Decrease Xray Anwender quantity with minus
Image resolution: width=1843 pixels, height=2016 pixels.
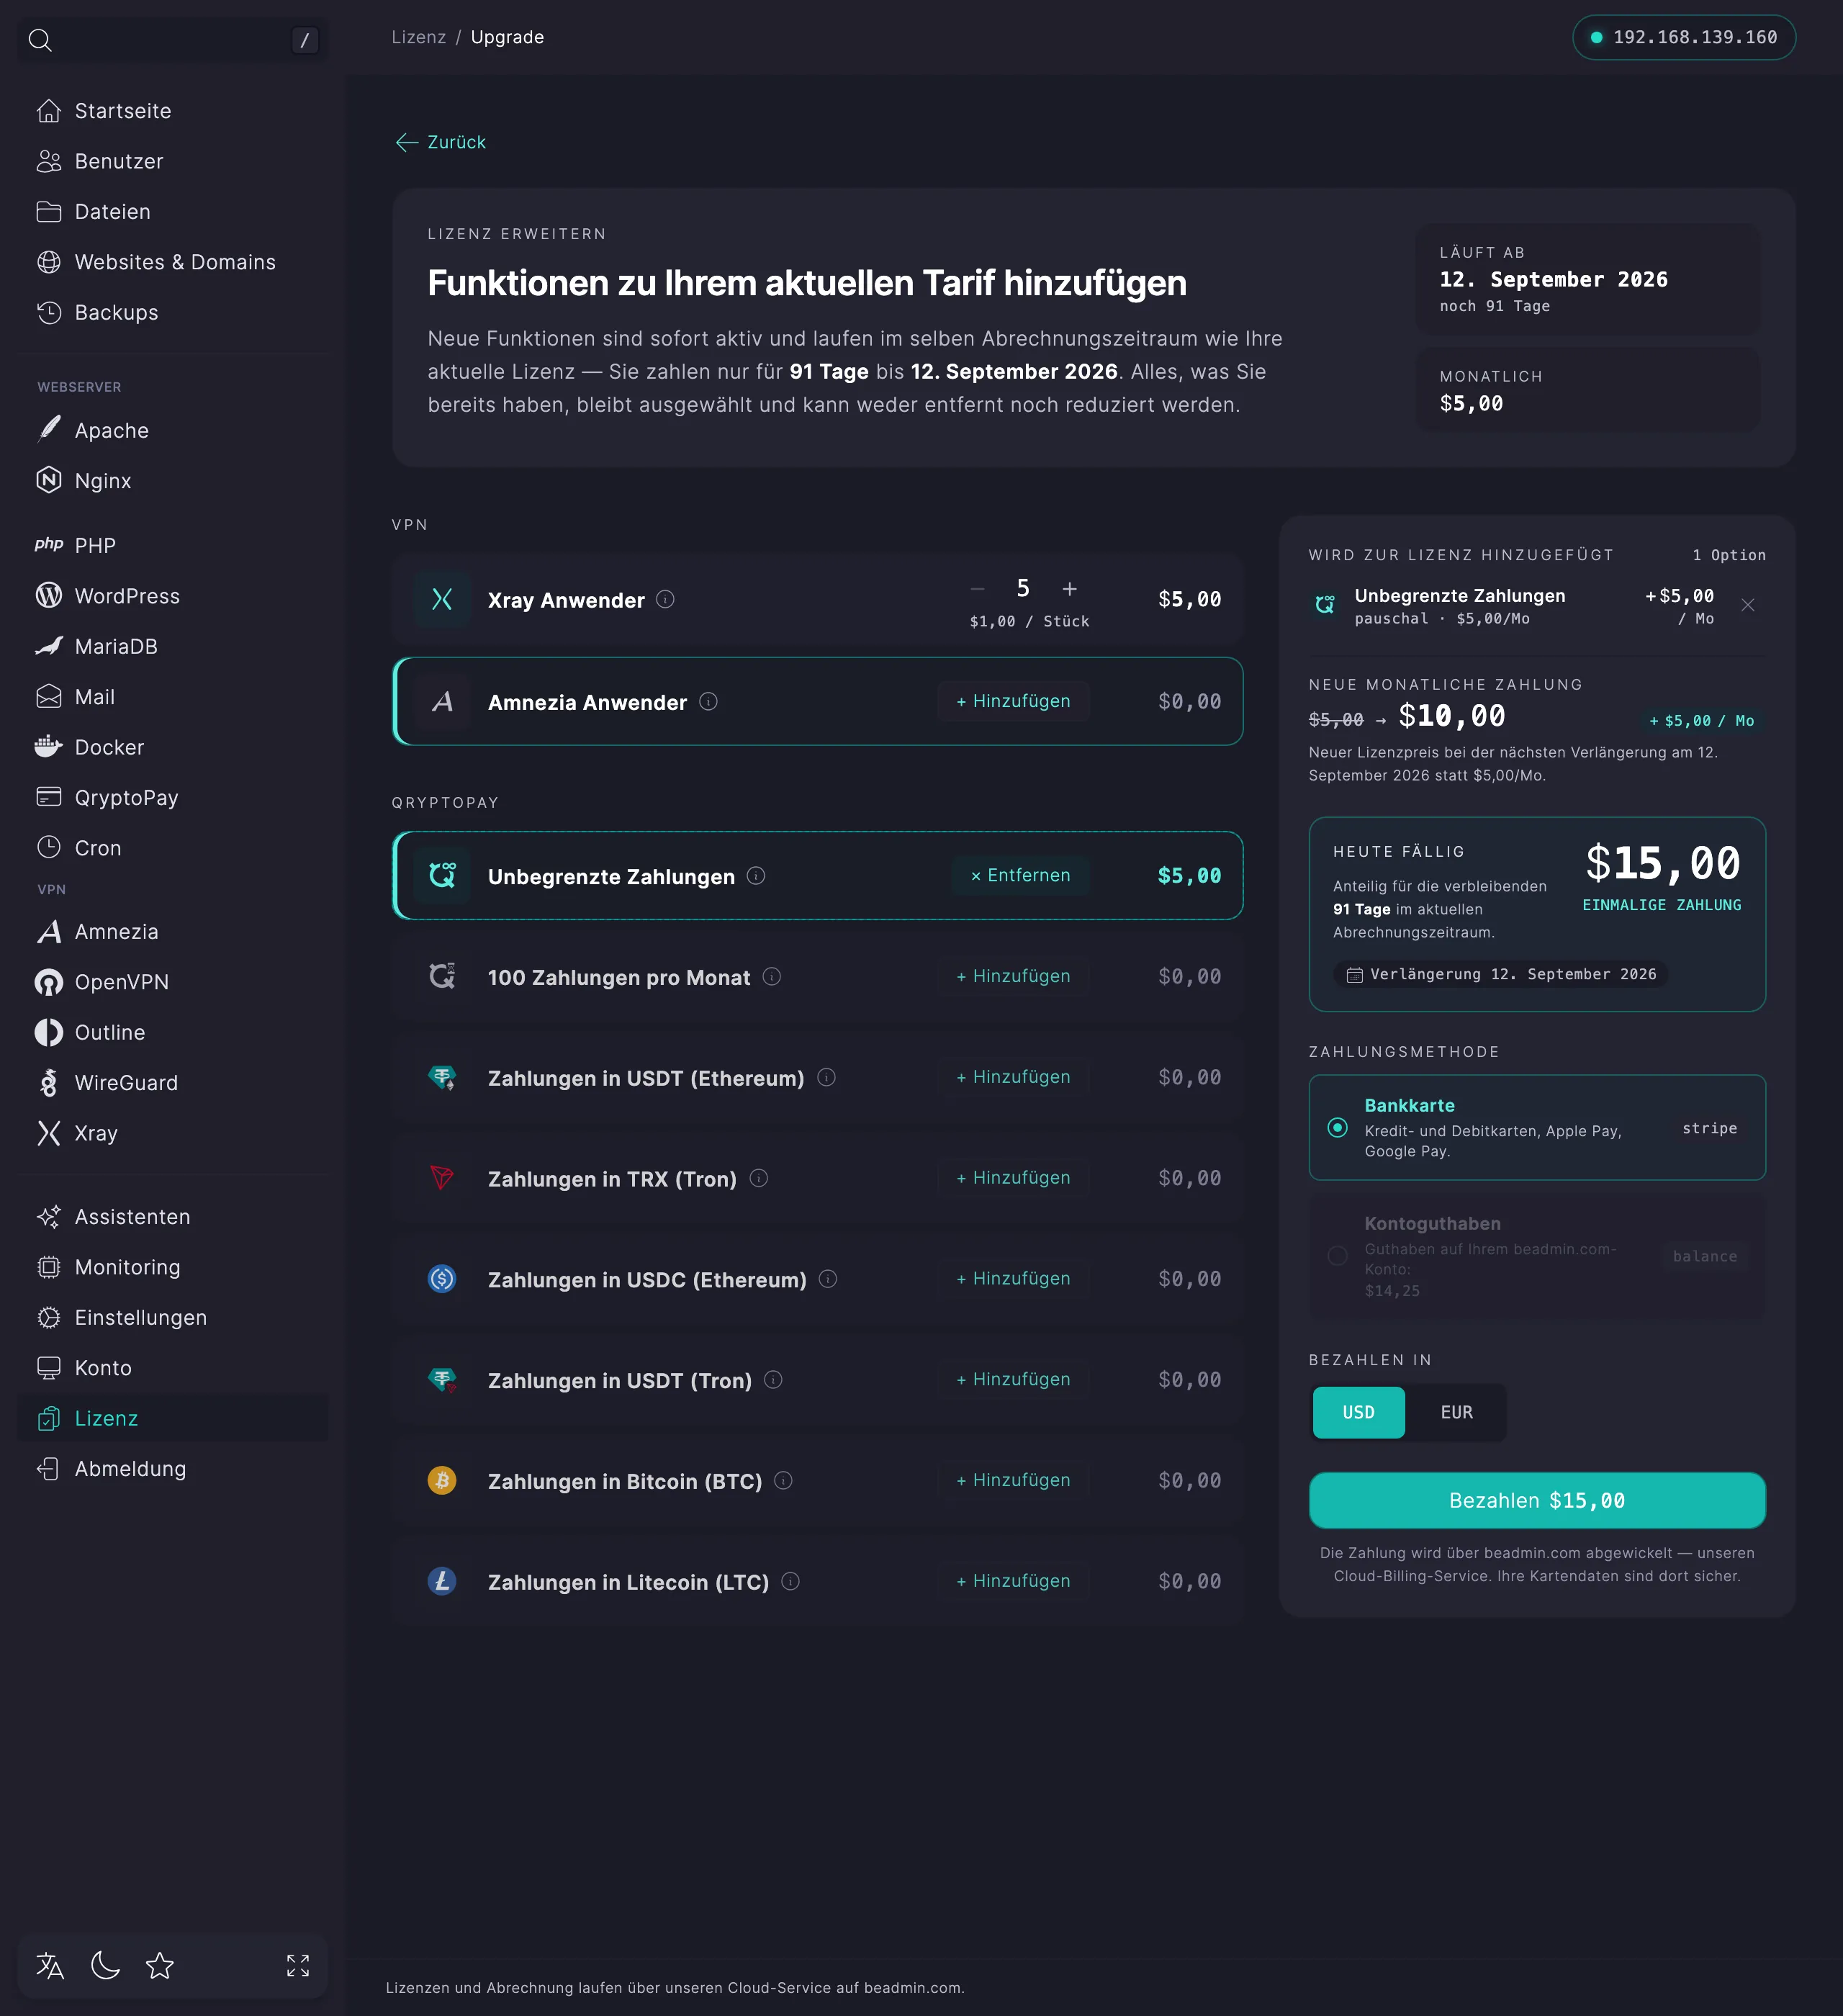tap(978, 589)
